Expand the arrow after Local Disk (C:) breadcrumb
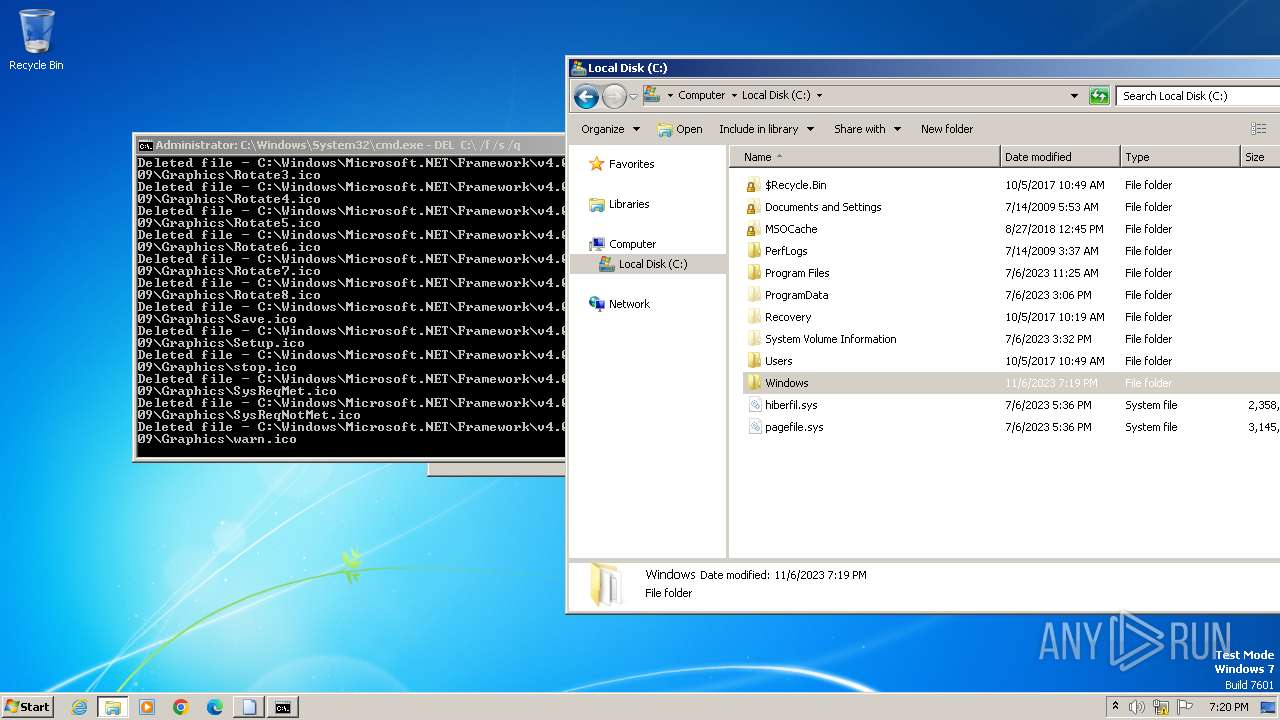 (820, 96)
